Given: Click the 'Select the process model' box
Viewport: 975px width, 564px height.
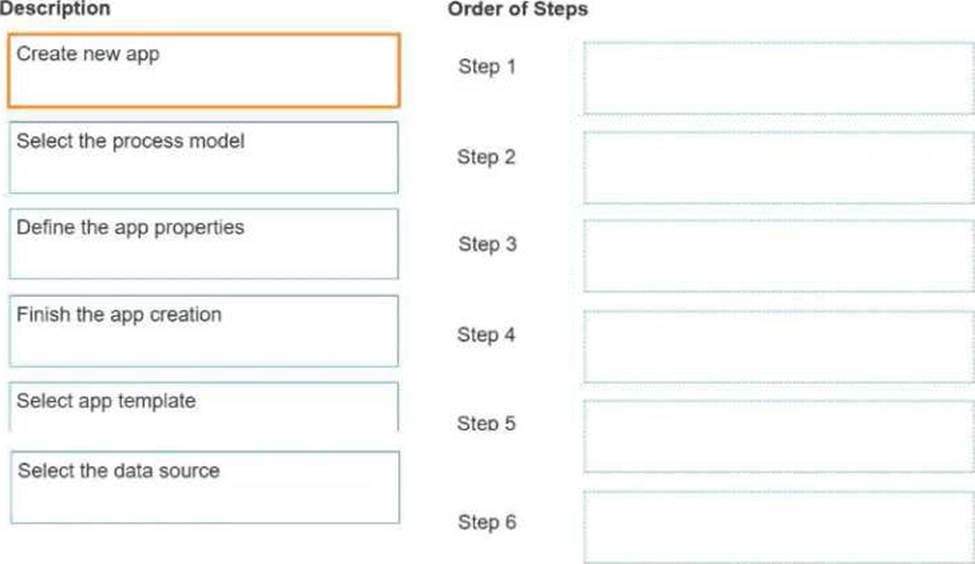Looking at the screenshot, I should [x=203, y=157].
